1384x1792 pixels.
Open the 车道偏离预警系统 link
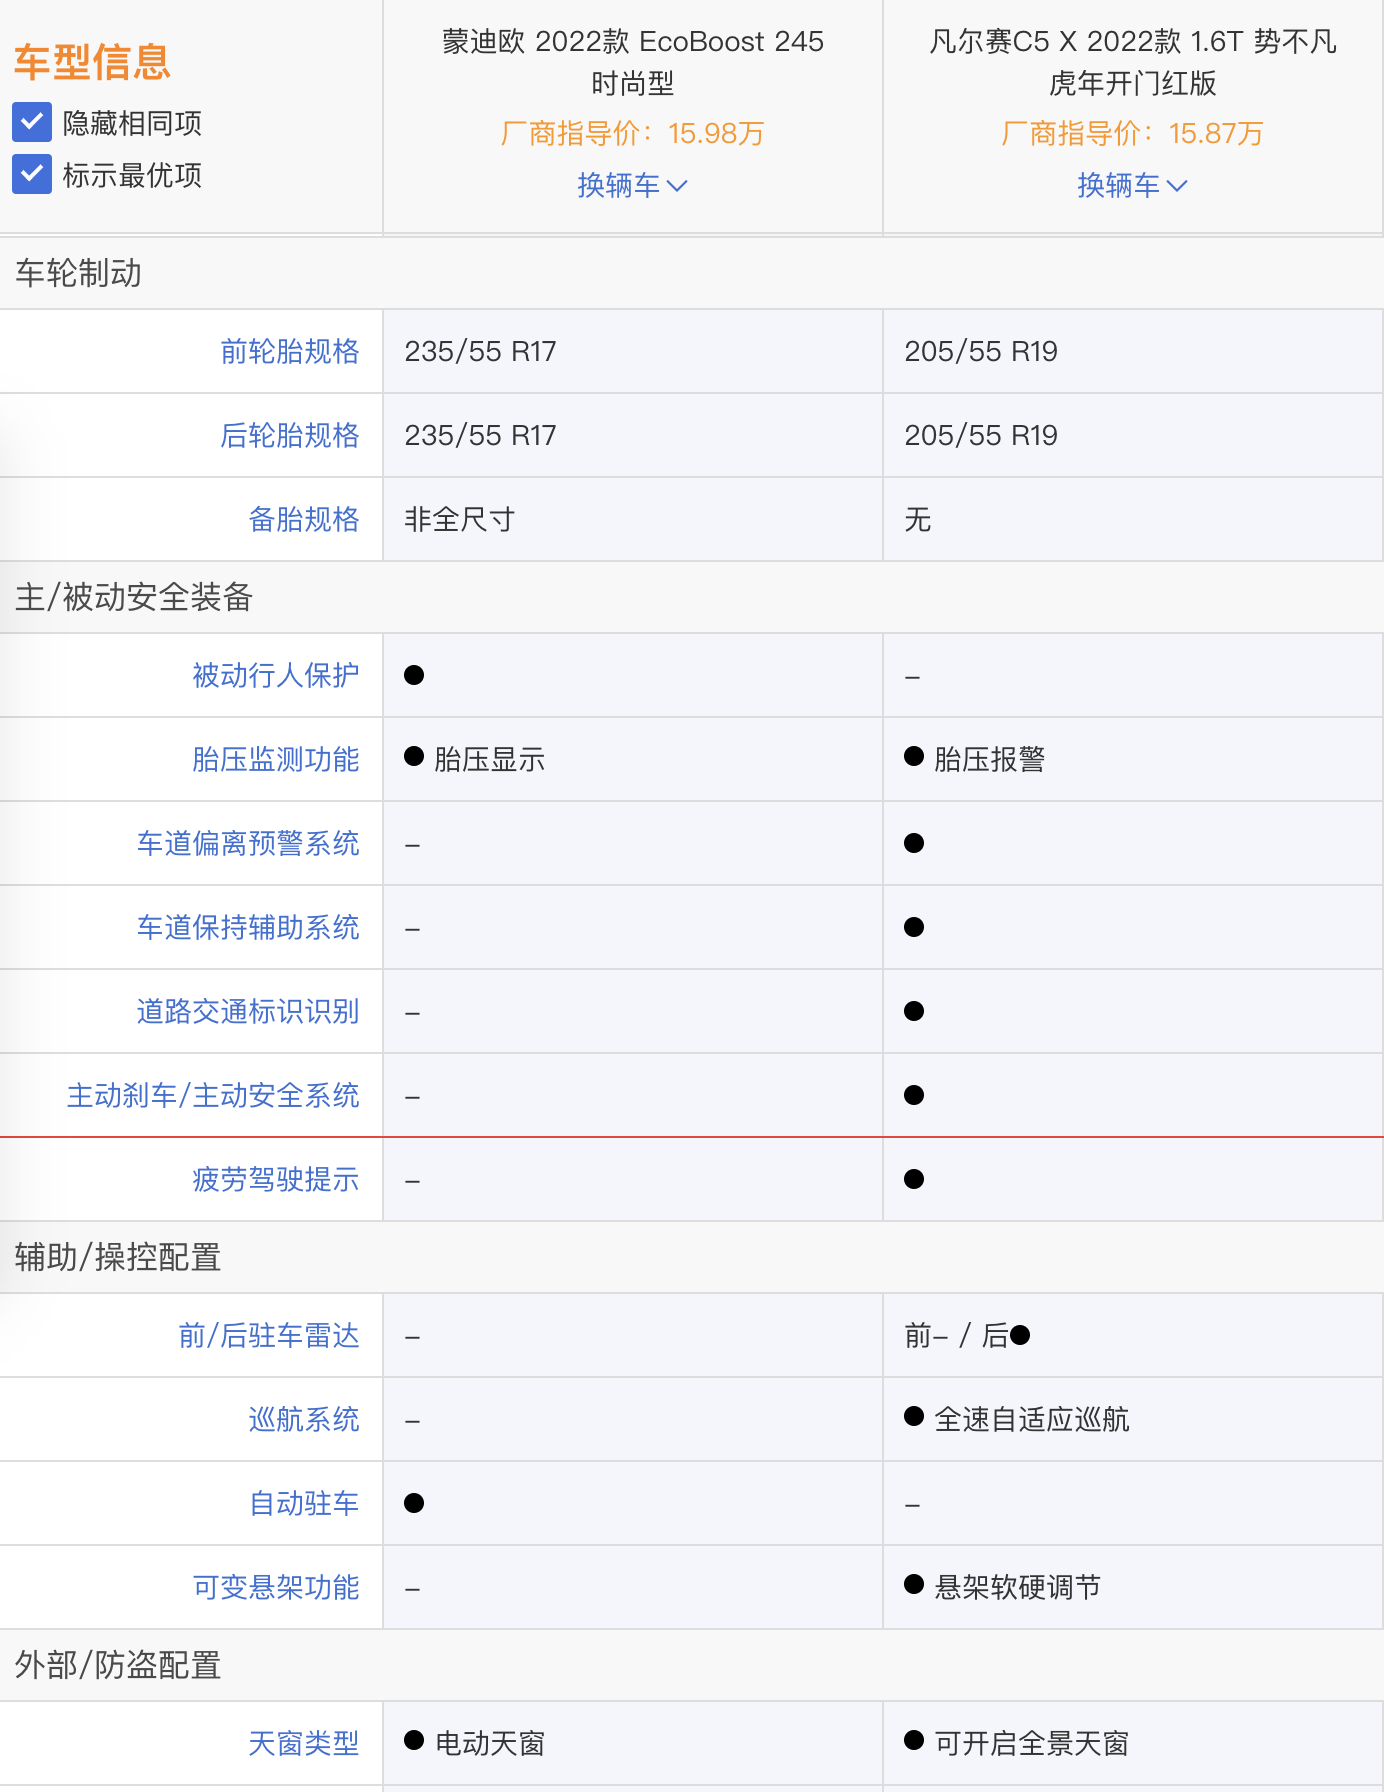point(248,843)
